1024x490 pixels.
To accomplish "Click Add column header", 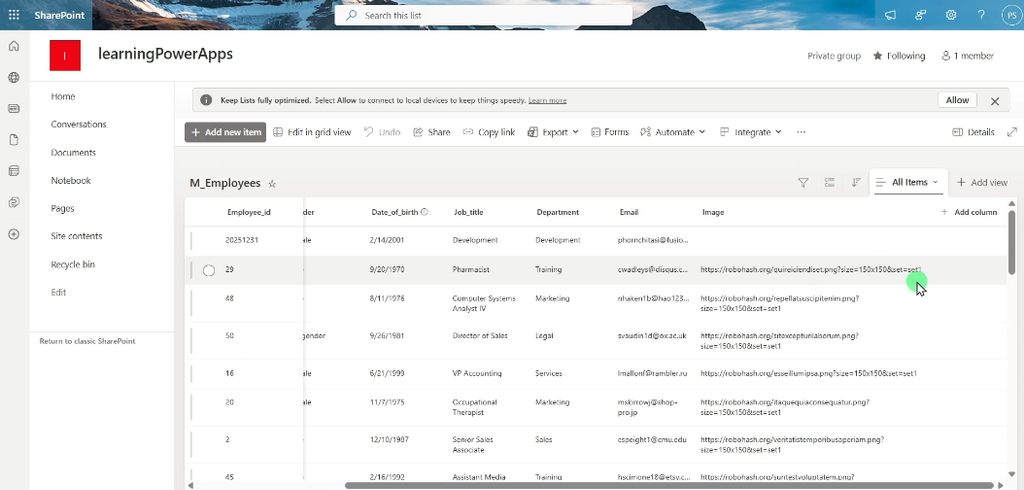I will pos(968,212).
